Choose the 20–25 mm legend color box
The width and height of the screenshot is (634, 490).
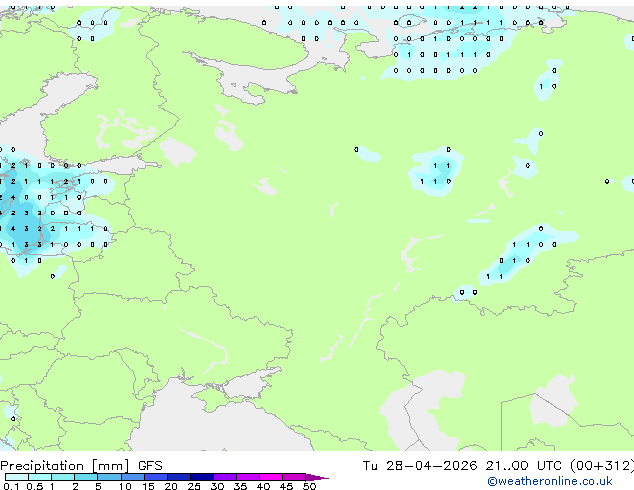[x=179, y=477]
